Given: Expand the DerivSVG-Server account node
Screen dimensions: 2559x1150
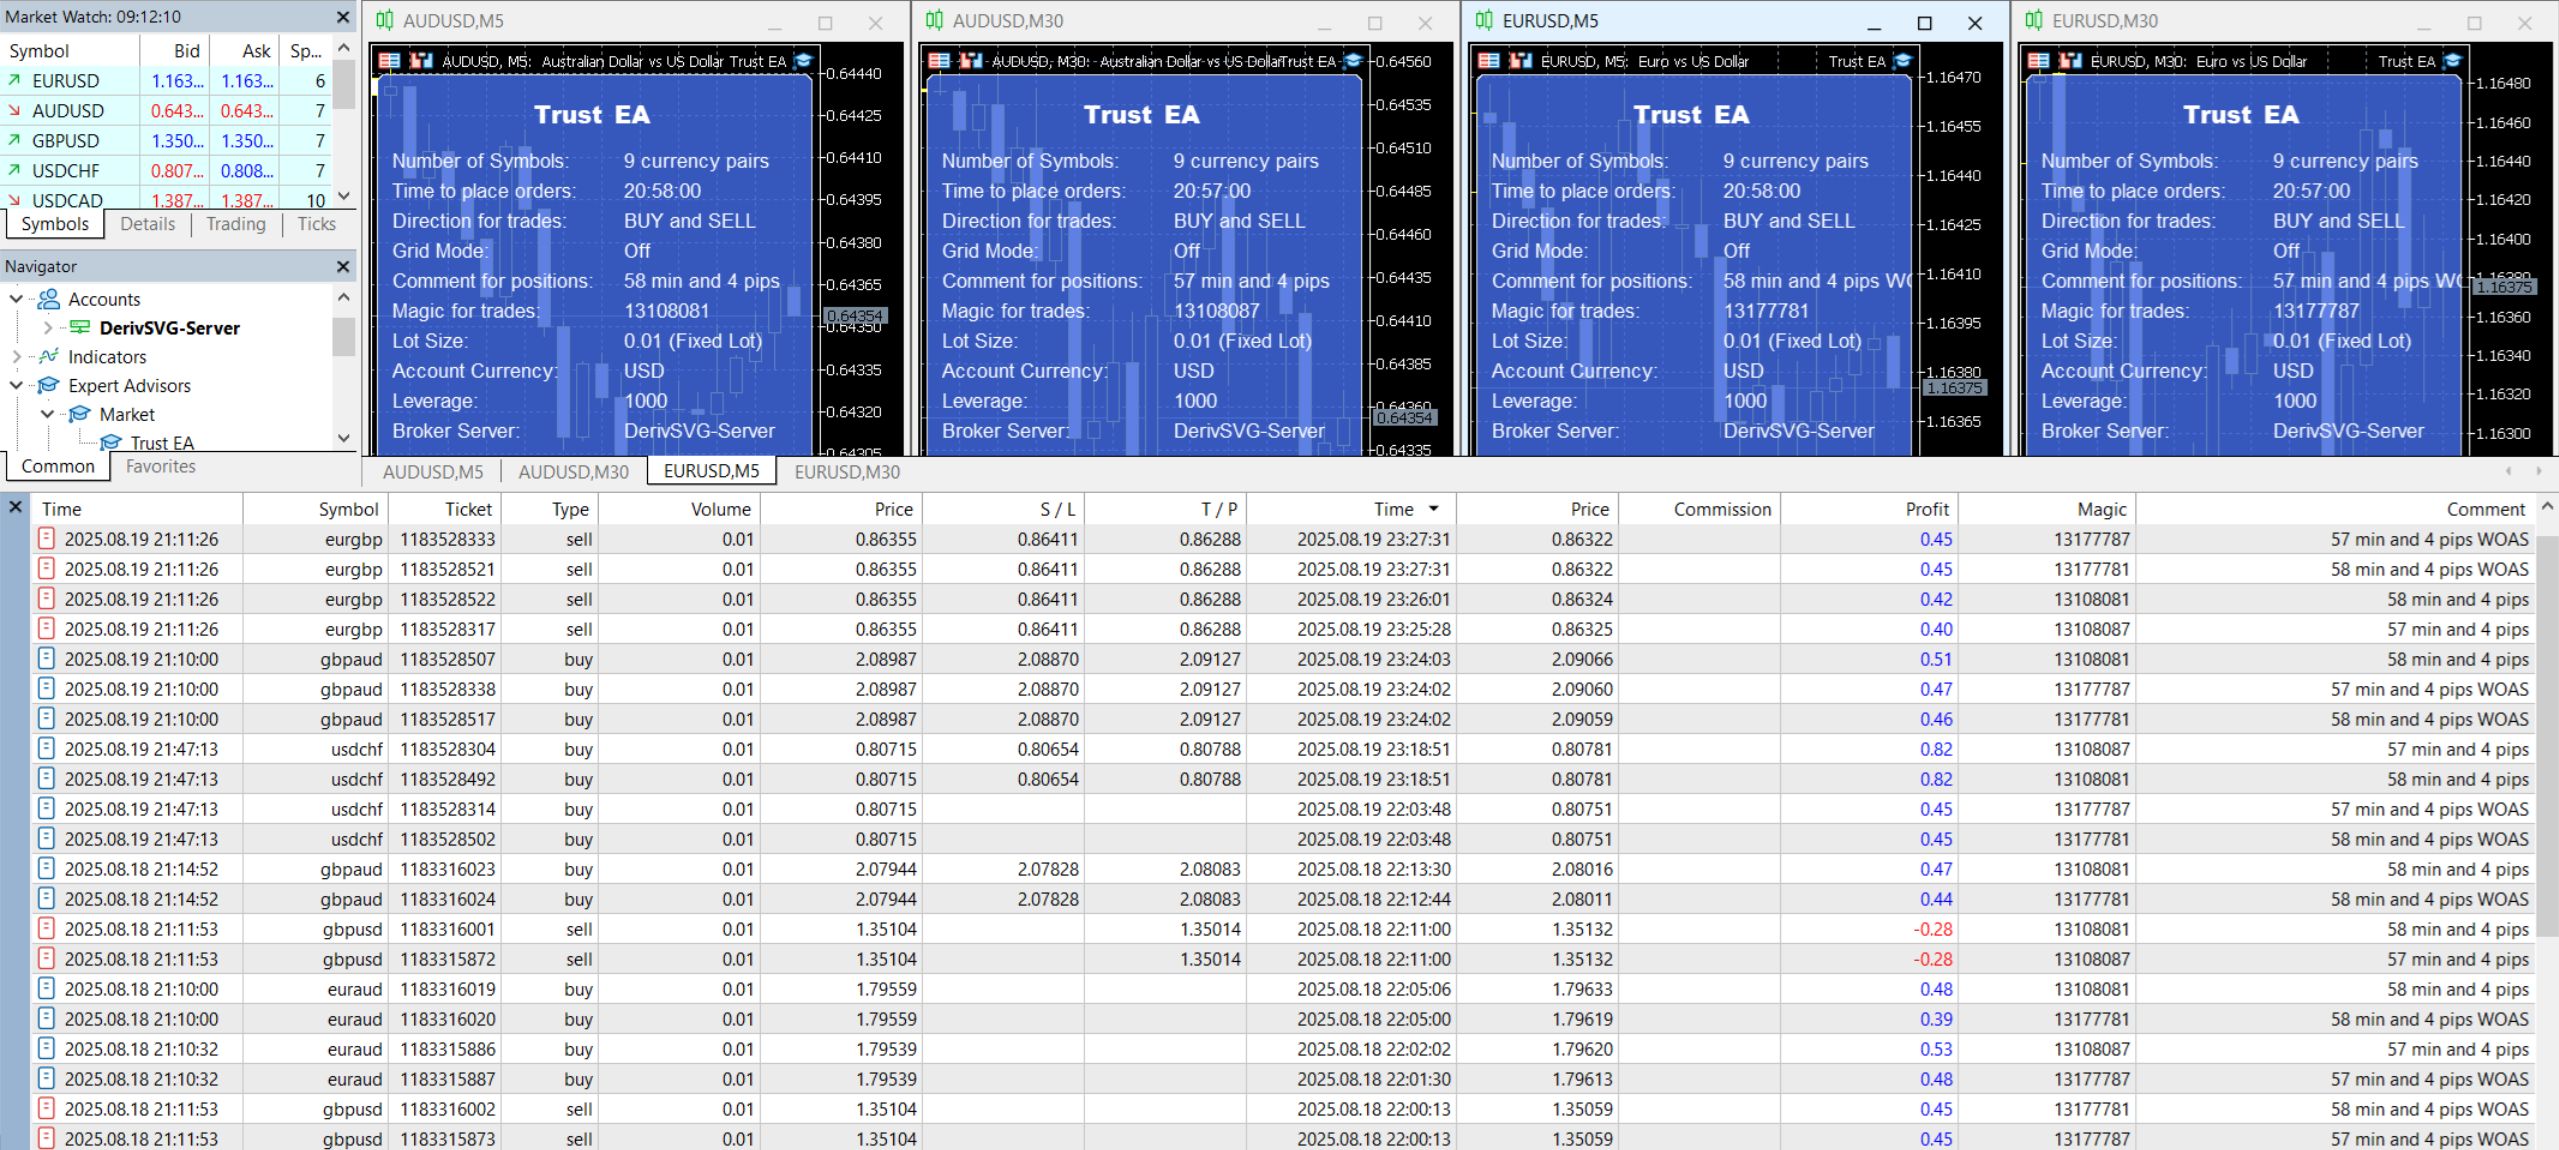Looking at the screenshot, I should (x=47, y=328).
